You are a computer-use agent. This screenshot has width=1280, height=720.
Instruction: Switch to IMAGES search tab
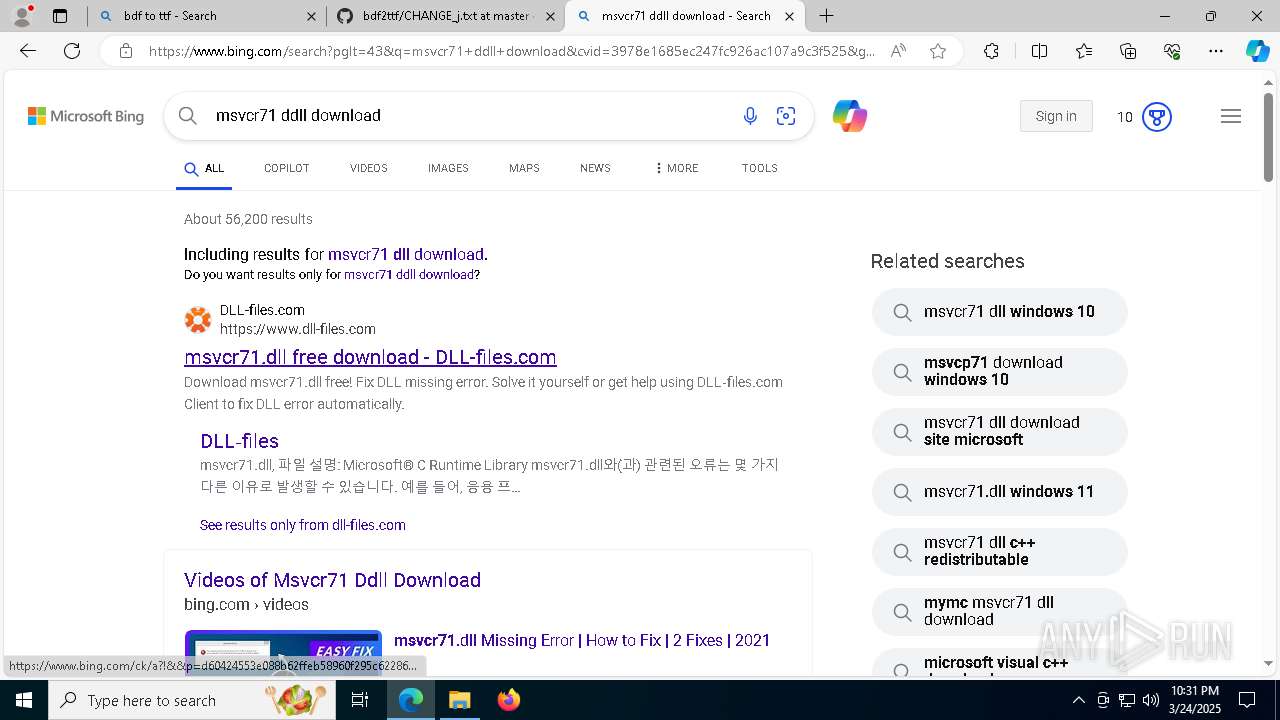(x=448, y=168)
